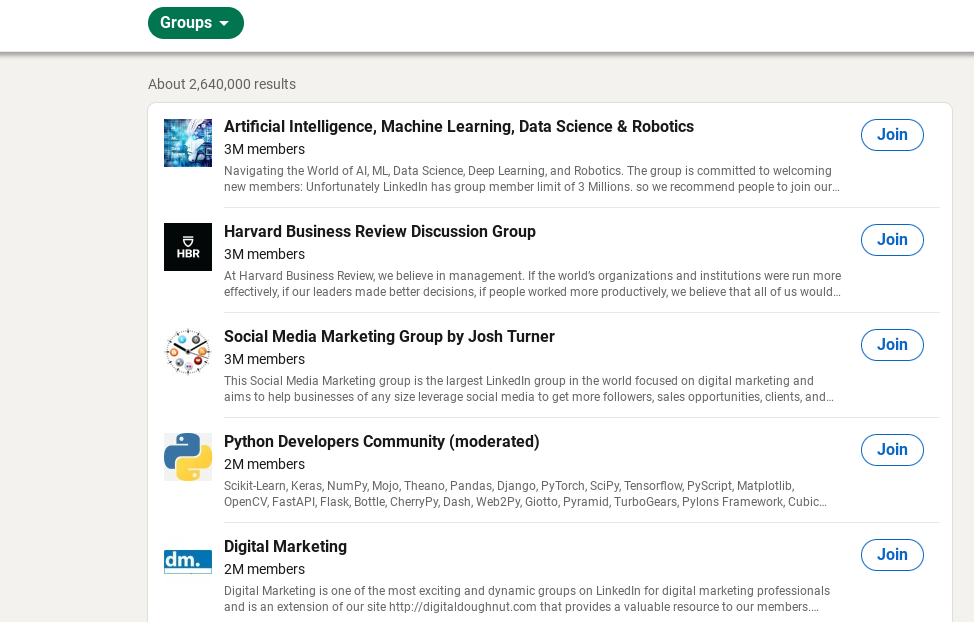Click the HBR black logo

click(188, 247)
